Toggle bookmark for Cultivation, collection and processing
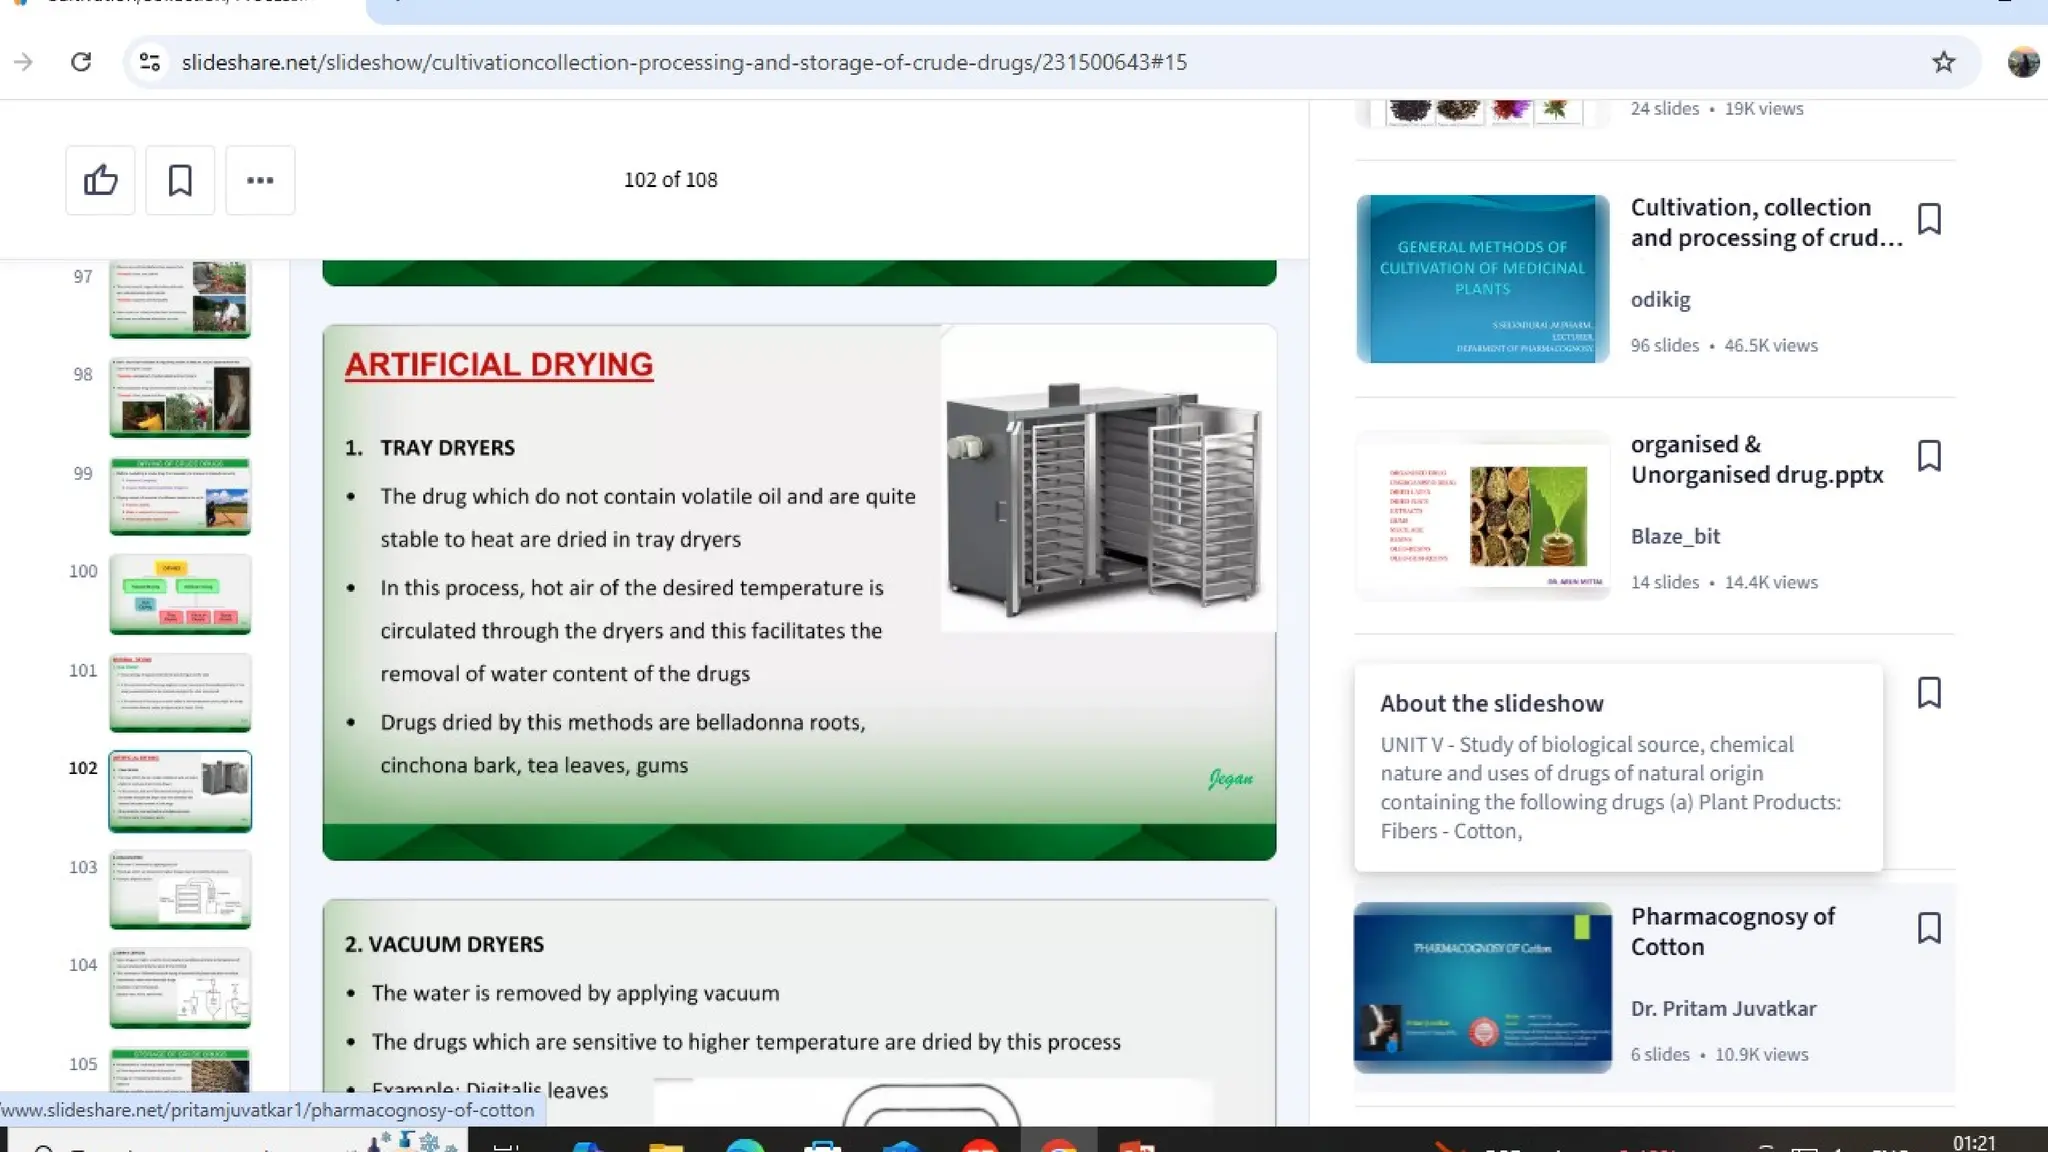The width and height of the screenshot is (2048, 1152). click(x=1929, y=219)
